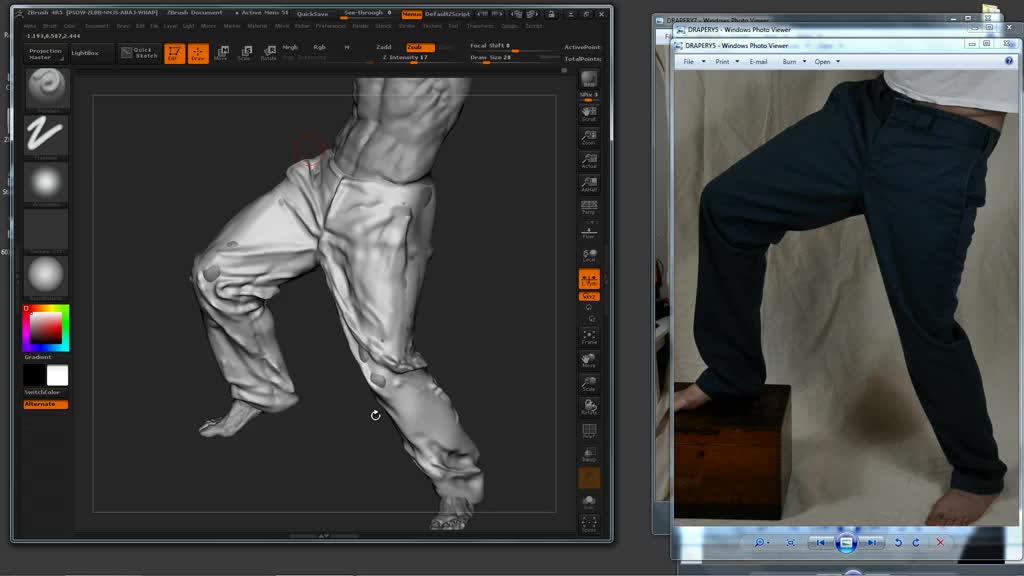The image size is (1024, 576).
Task: Select the black secondary color swatch
Action: [x=35, y=376]
